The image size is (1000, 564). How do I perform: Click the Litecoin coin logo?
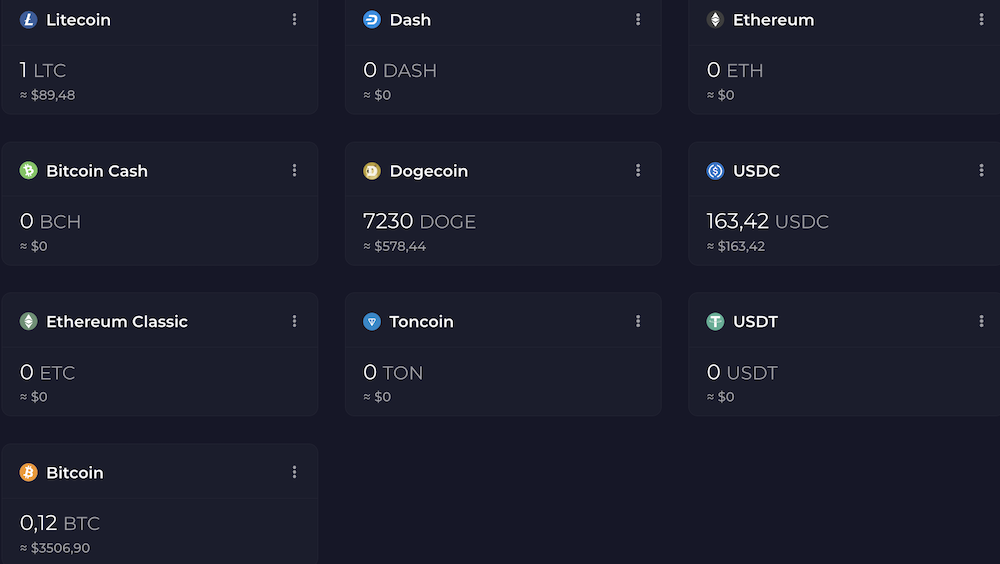(x=28, y=20)
